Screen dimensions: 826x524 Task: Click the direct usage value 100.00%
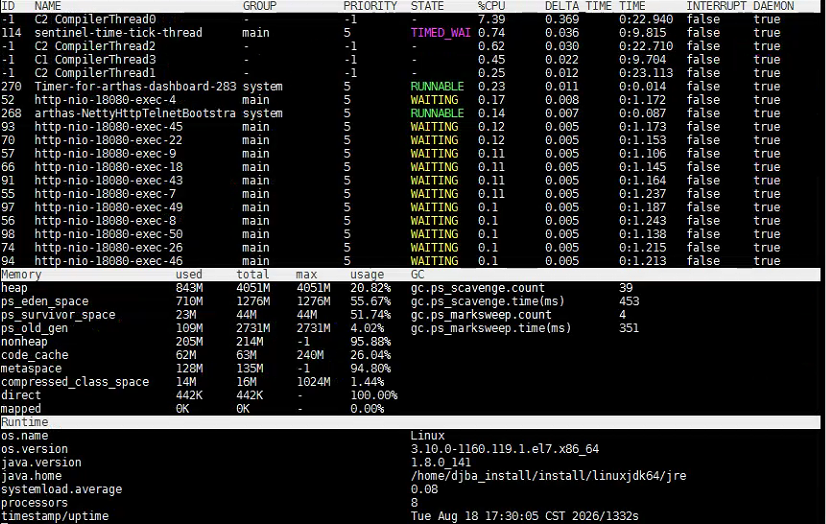[374, 396]
